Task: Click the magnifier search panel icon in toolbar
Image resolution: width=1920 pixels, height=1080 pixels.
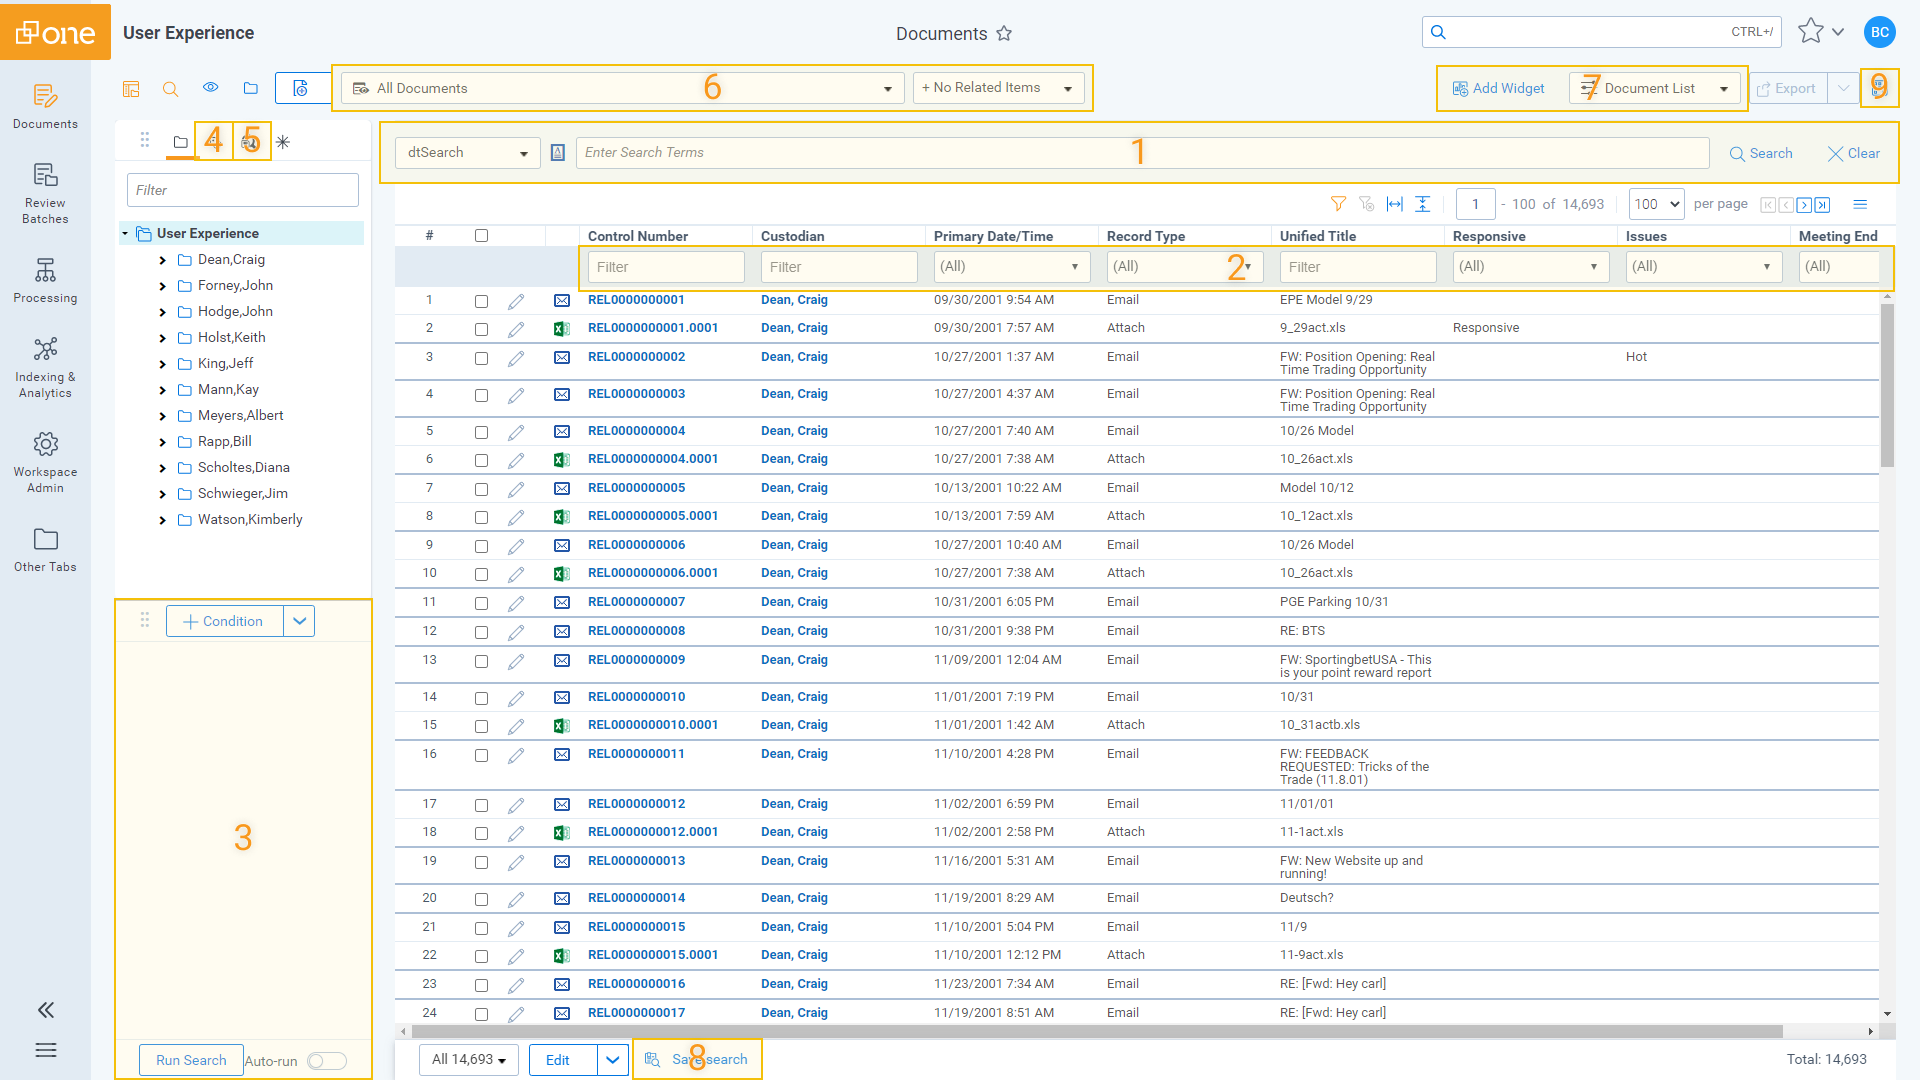Action: coord(171,89)
